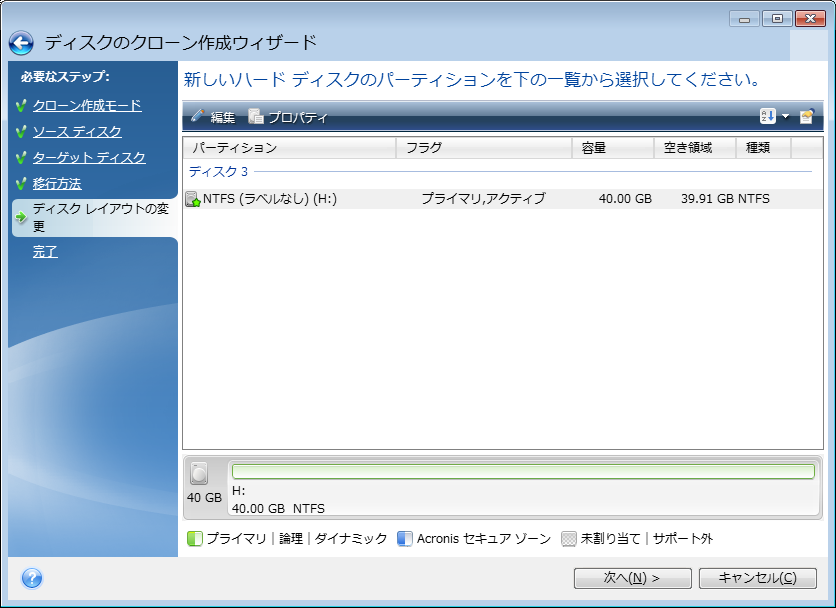Screen dimensions: 836x608
Task: Click the 40 GB hard disk icon
Action: tap(200, 474)
